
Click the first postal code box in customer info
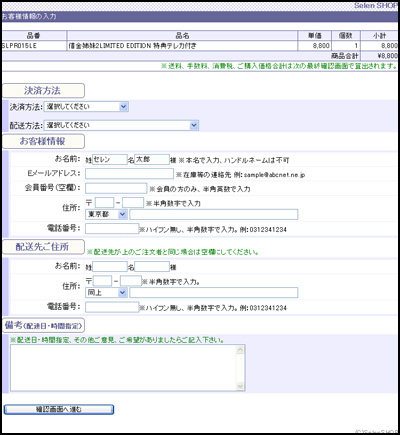pos(104,203)
